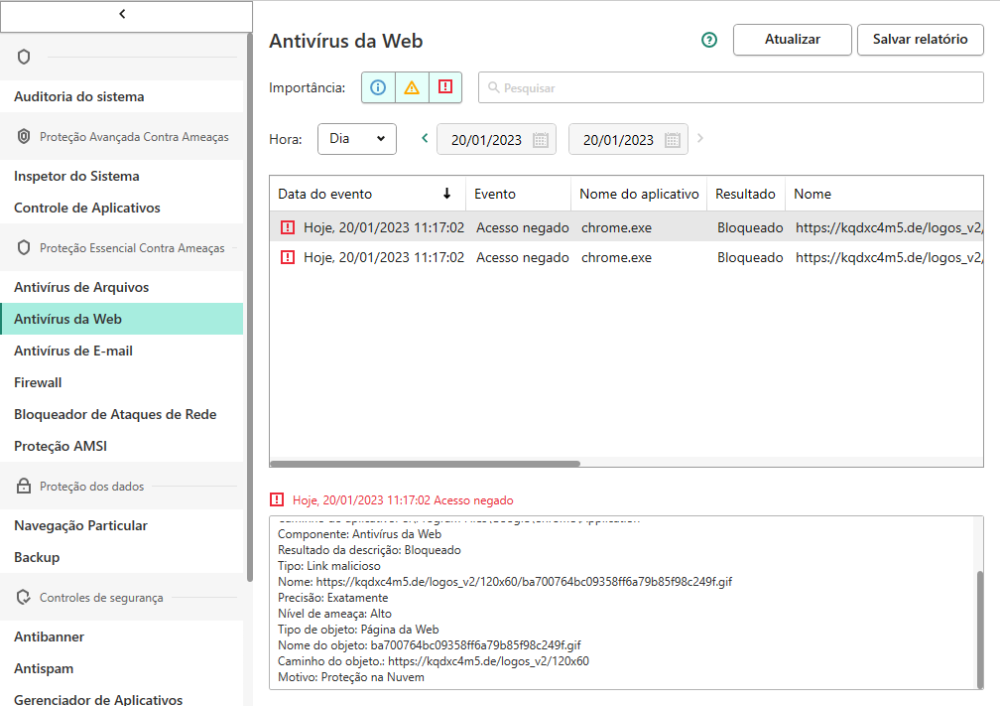Open the Dia period dropdown
The width and height of the screenshot is (1000, 706).
pos(357,138)
